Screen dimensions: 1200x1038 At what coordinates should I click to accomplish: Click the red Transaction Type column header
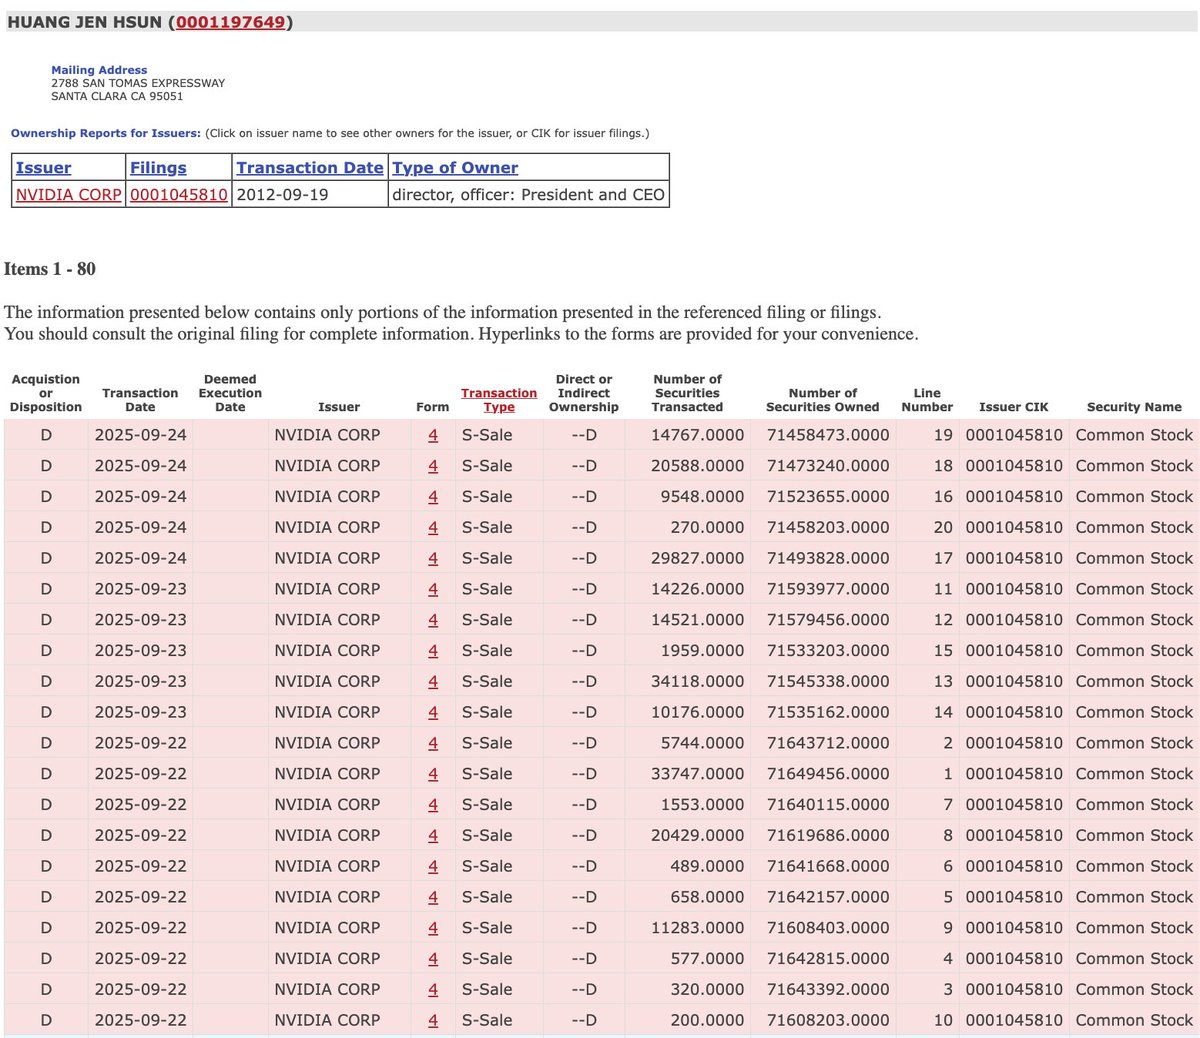coord(499,400)
